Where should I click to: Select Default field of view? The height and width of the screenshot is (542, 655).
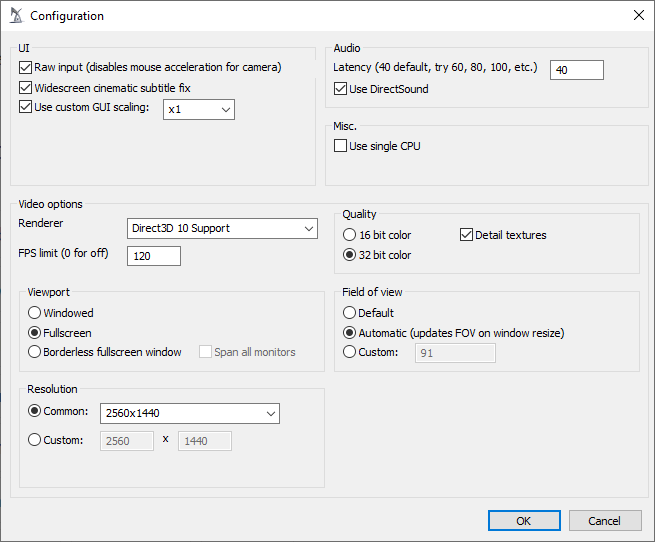coord(349,313)
